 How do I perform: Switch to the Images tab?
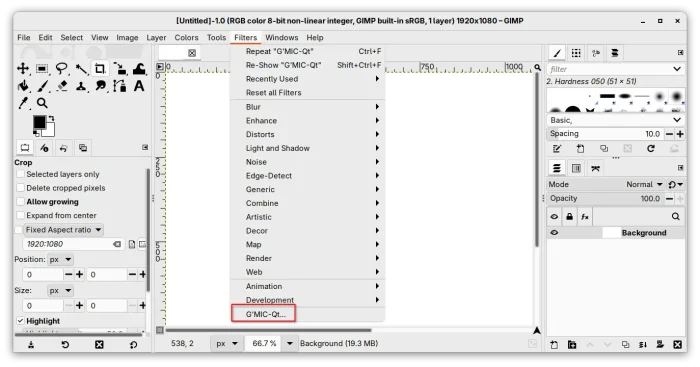point(83,148)
